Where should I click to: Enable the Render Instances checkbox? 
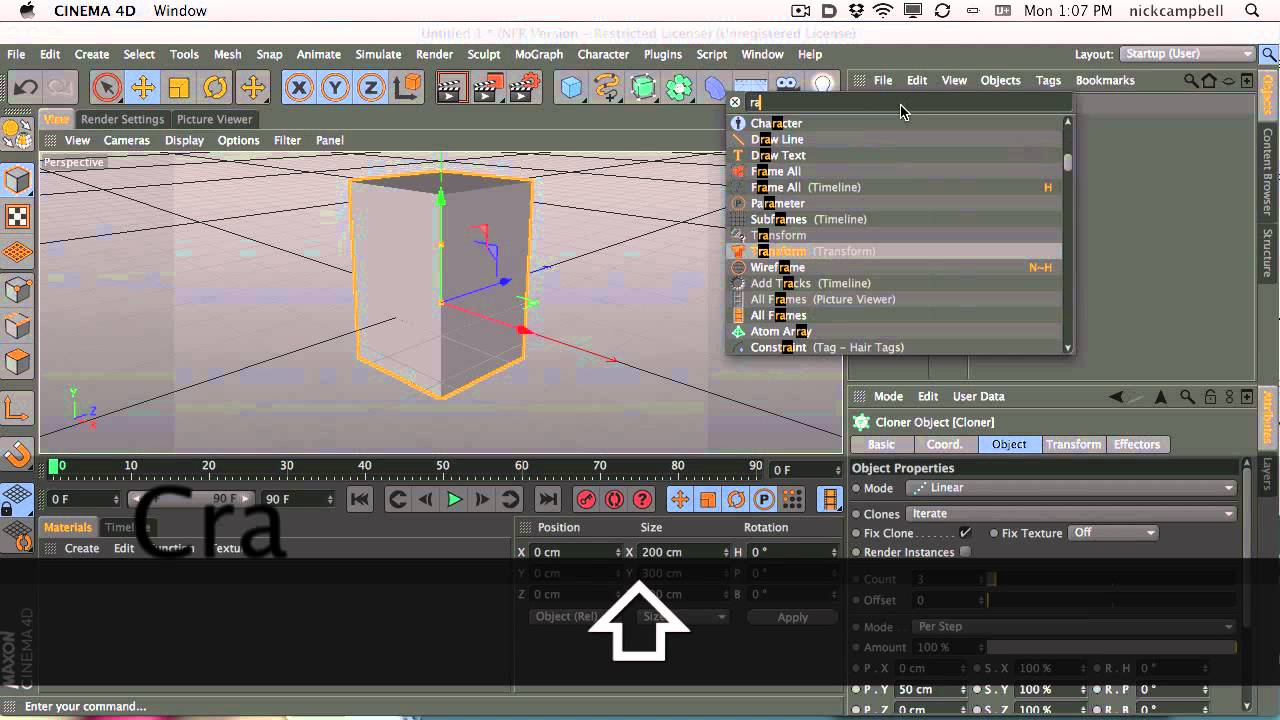coord(965,552)
